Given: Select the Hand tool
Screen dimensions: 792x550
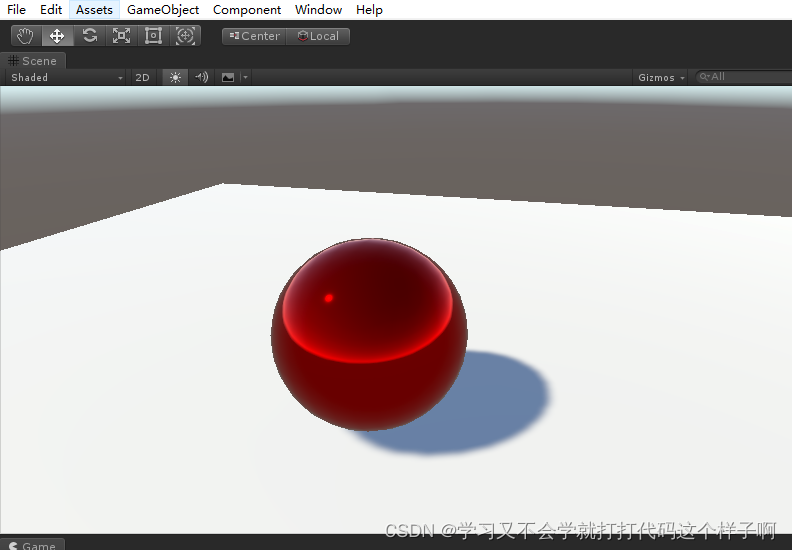Looking at the screenshot, I should tap(25, 36).
